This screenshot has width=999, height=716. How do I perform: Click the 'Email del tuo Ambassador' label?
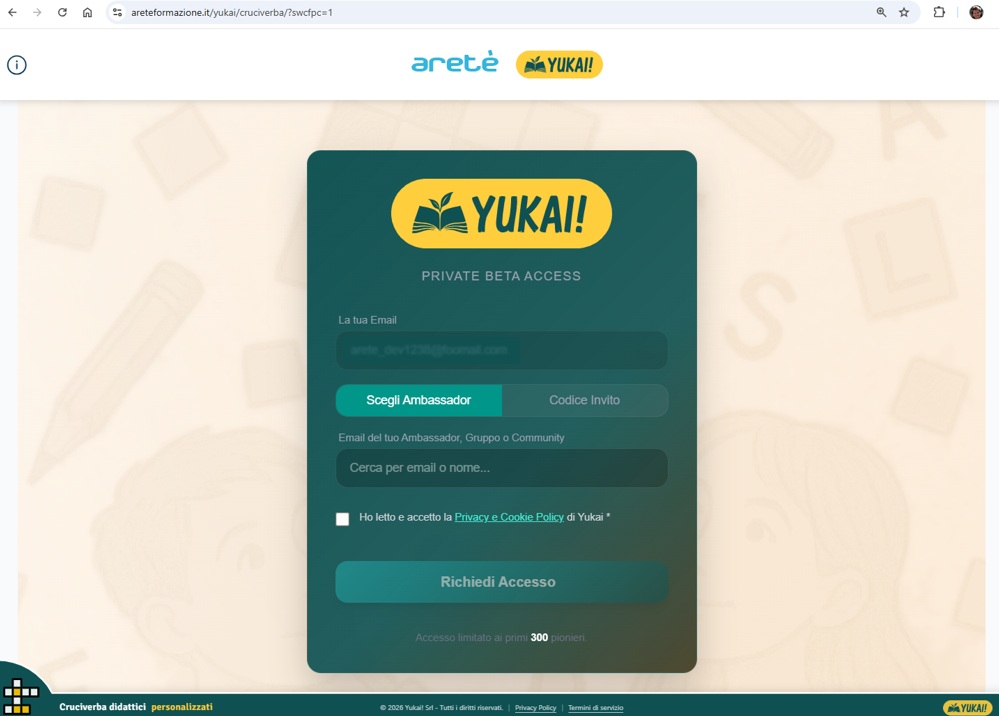pos(451,438)
